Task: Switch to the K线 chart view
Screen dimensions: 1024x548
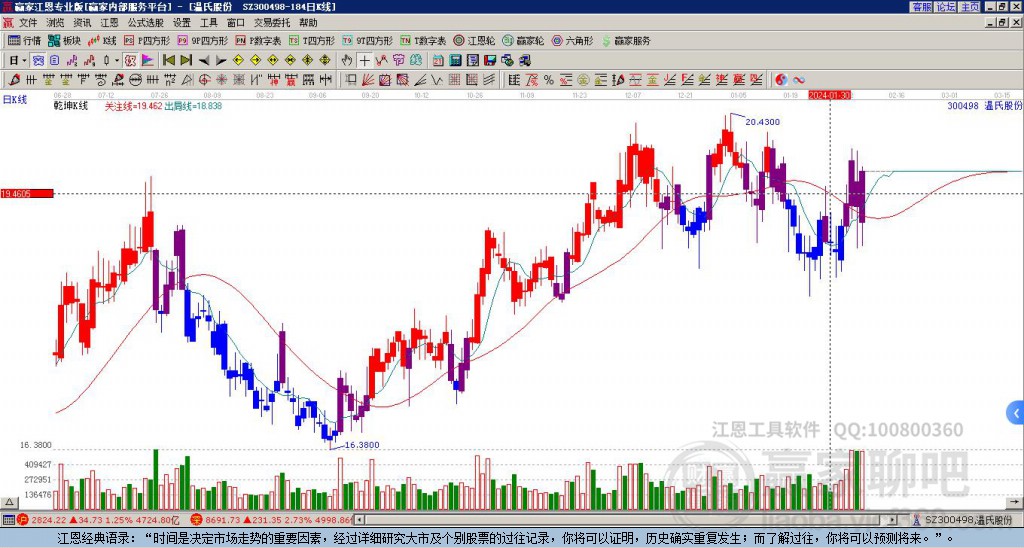Action: pyautogui.click(x=103, y=40)
